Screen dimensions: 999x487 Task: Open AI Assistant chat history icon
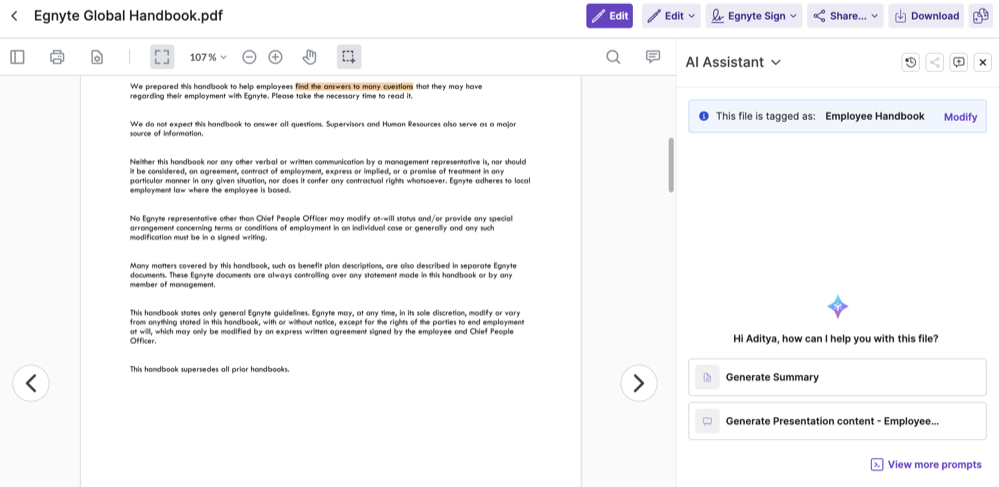point(910,63)
